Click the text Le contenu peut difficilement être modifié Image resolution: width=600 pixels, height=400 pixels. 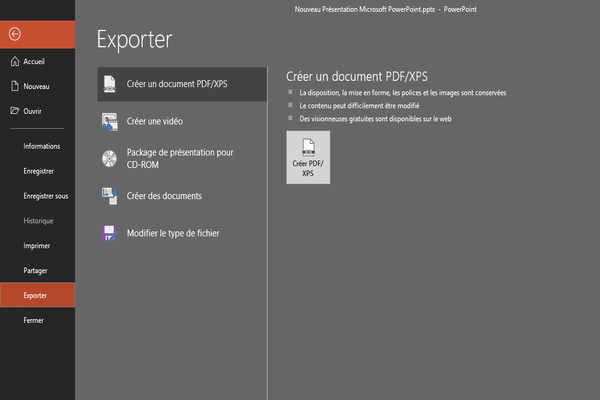[x=359, y=106]
